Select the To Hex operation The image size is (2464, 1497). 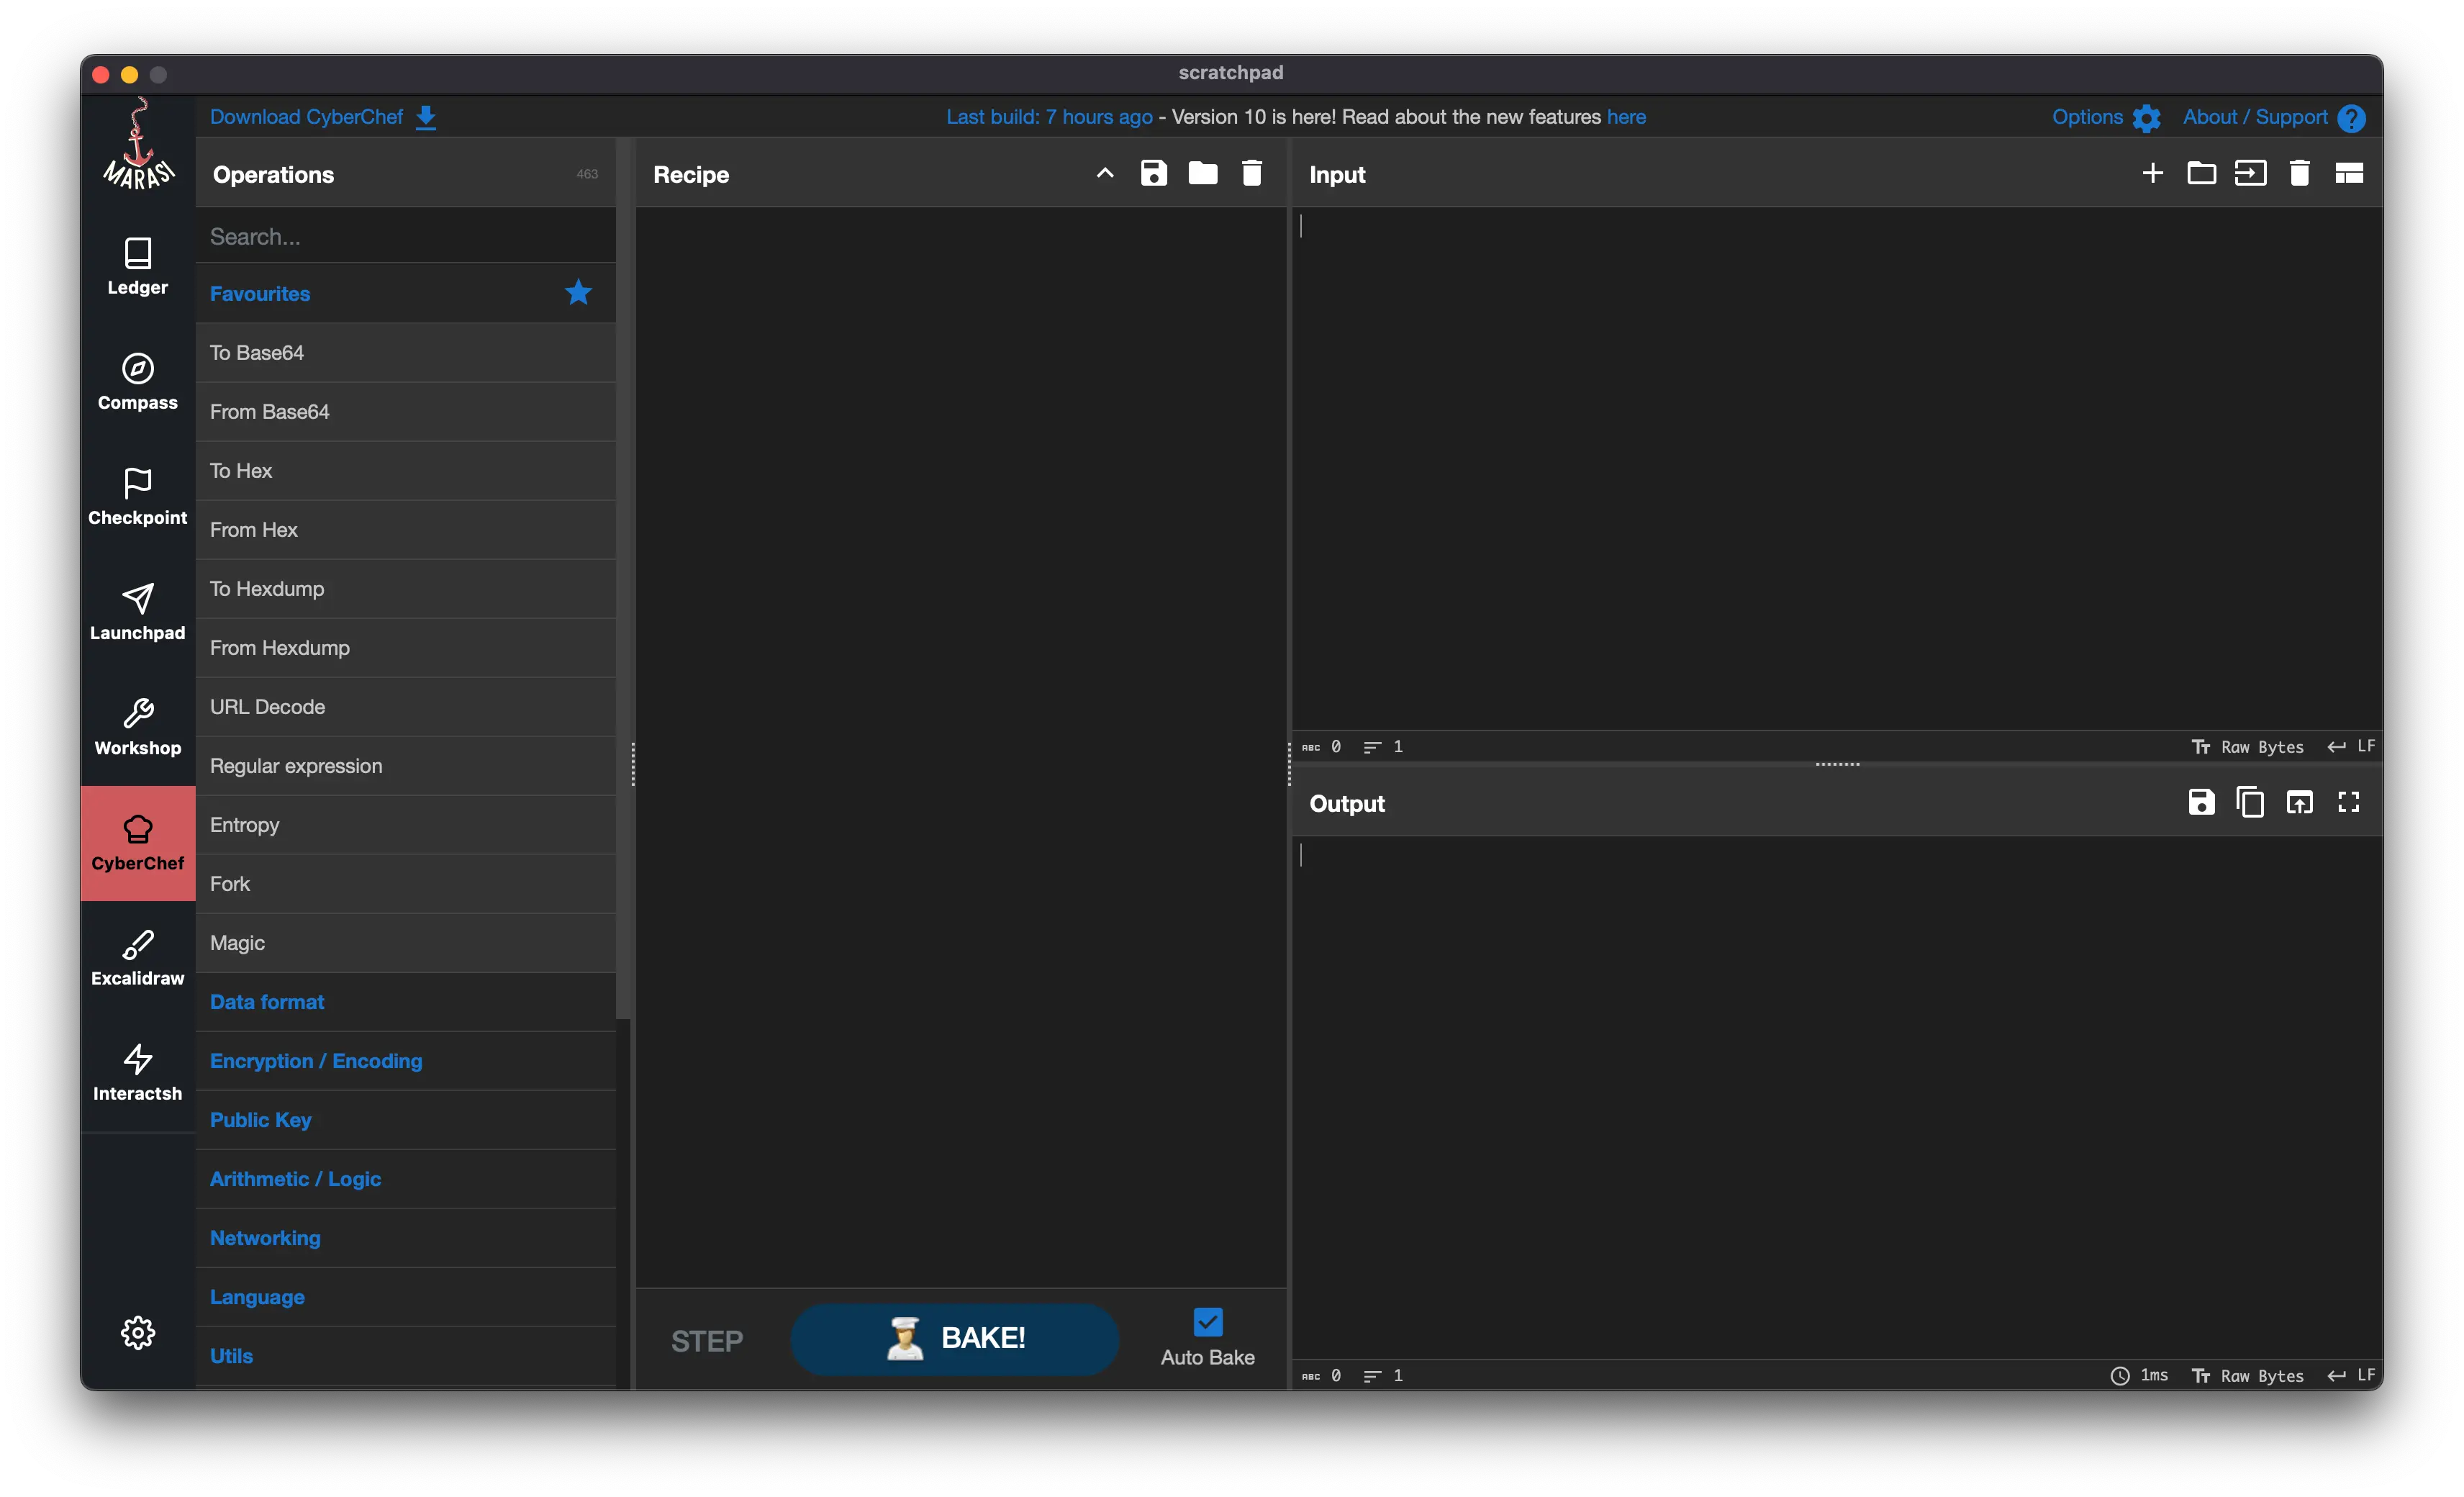(x=405, y=470)
